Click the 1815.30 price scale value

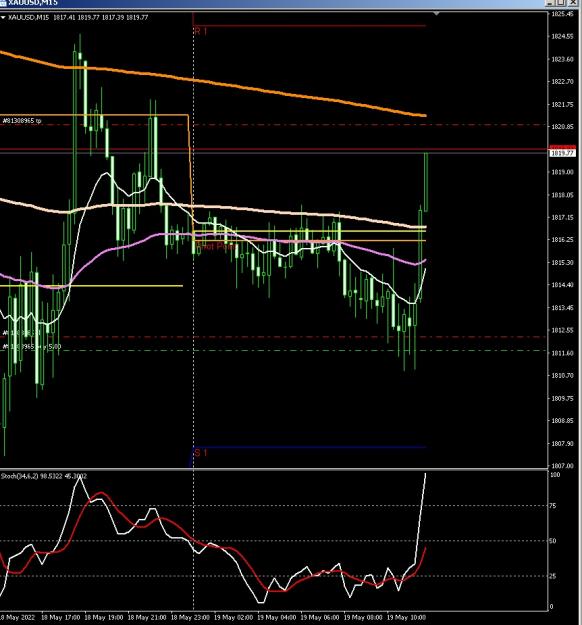tap(562, 262)
